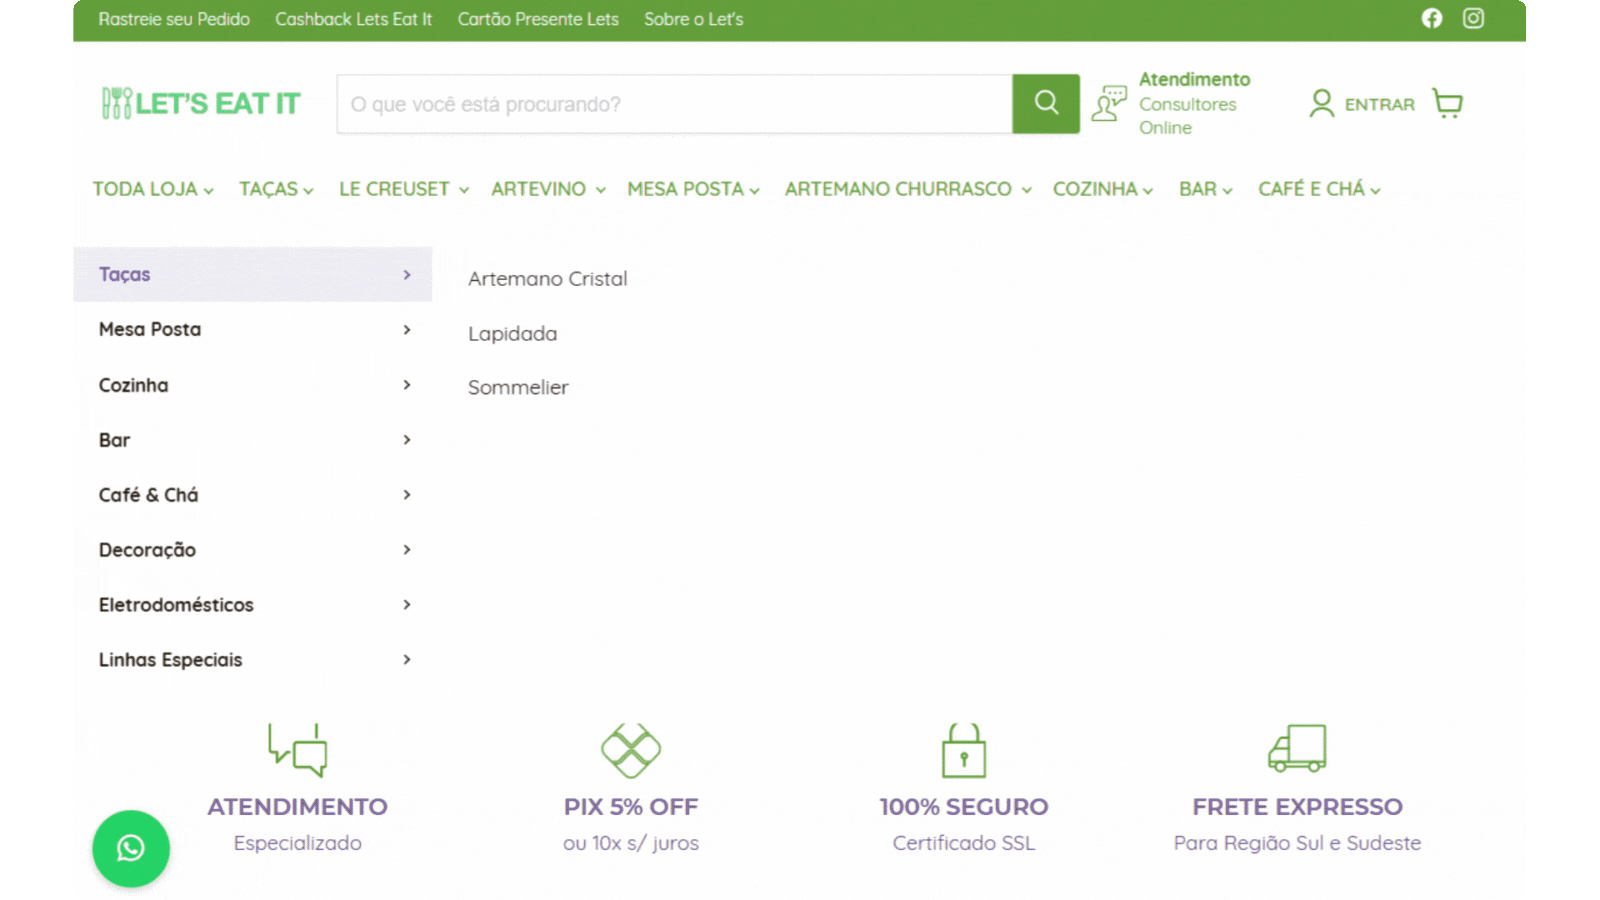Expand the TAÇAS nav dropdown
Image resolution: width=1600 pixels, height=900 pixels.
click(x=276, y=189)
